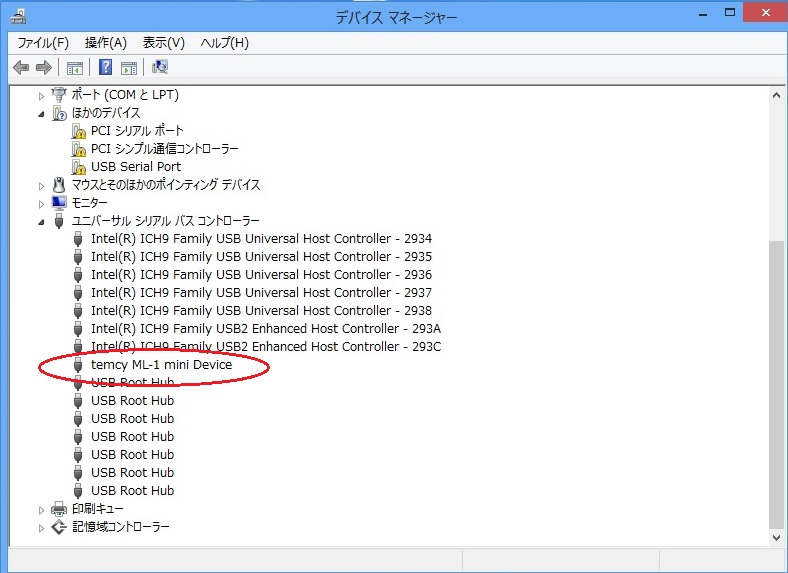
Task: Click the PCI シリアル ポート warning icon
Action: click(x=78, y=131)
